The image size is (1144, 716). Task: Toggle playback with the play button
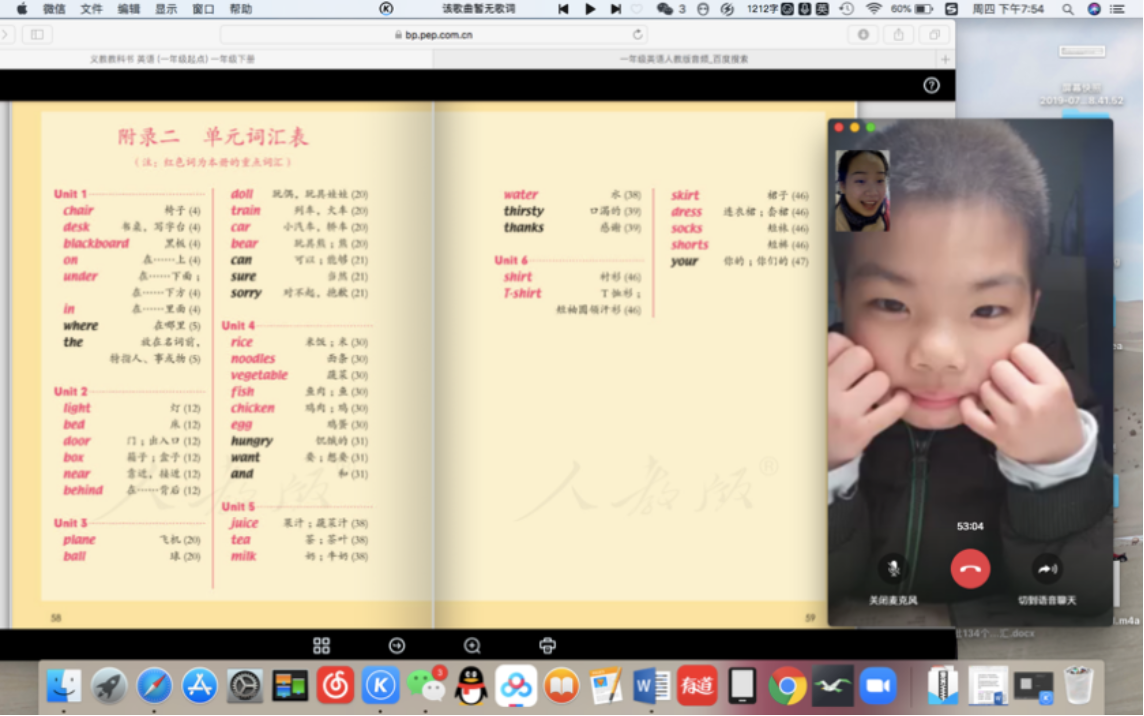click(x=589, y=8)
